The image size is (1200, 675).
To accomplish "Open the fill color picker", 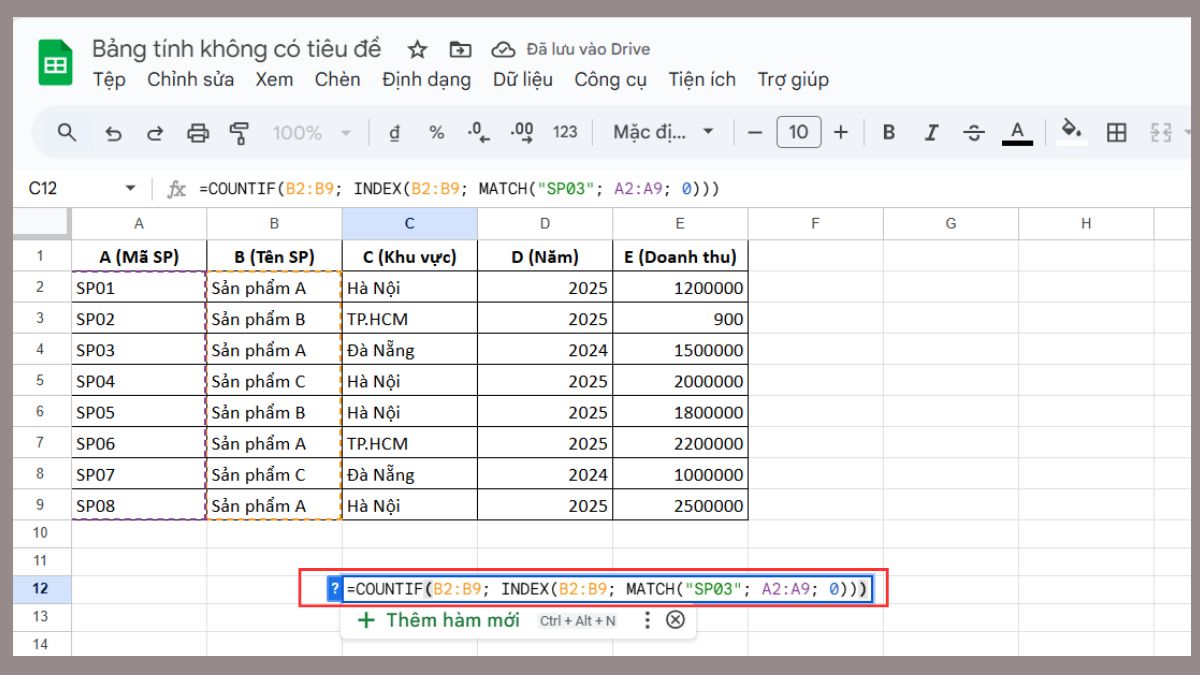I will pyautogui.click(x=1070, y=132).
